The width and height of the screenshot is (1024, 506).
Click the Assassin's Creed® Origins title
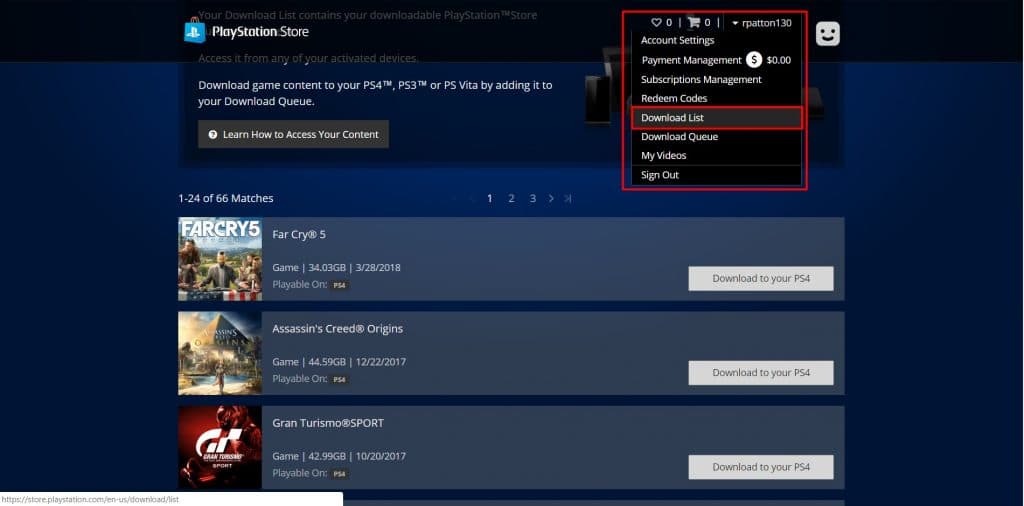pyautogui.click(x=338, y=329)
